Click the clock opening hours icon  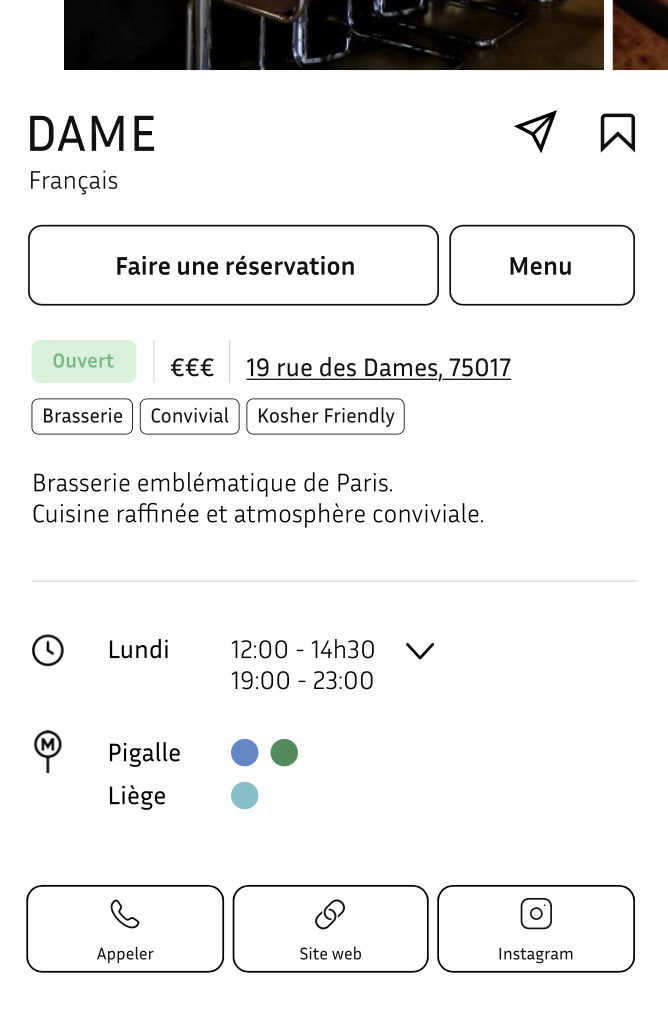coord(48,650)
